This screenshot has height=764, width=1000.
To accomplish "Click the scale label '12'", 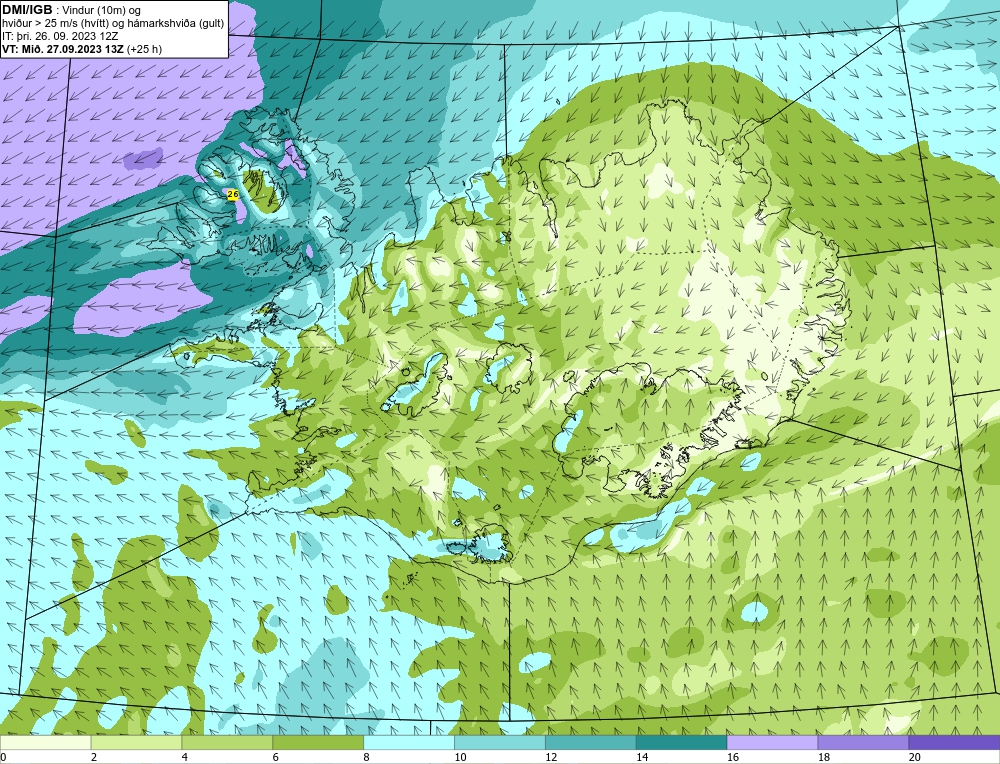I will point(551,757).
